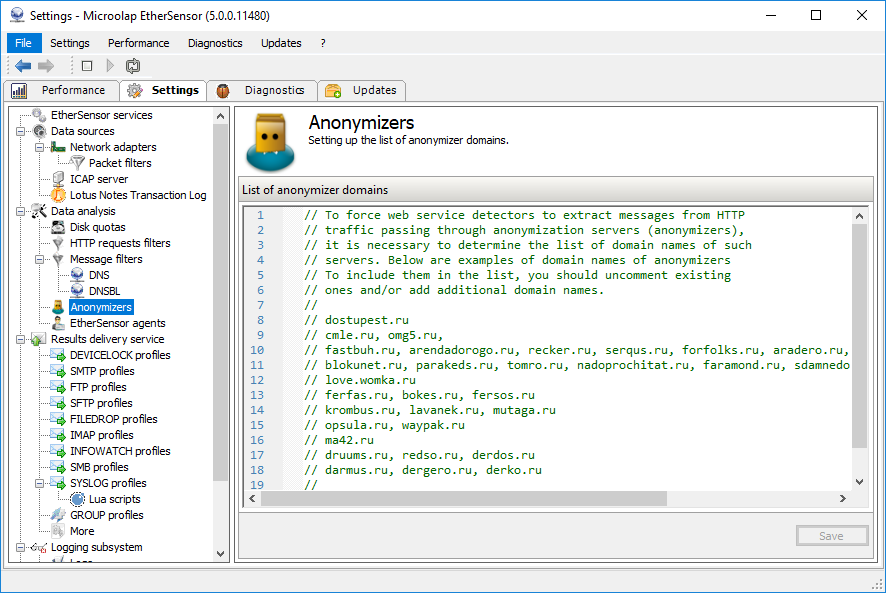Switch to the Performance tab
Image resolution: width=886 pixels, height=593 pixels.
click(x=62, y=90)
